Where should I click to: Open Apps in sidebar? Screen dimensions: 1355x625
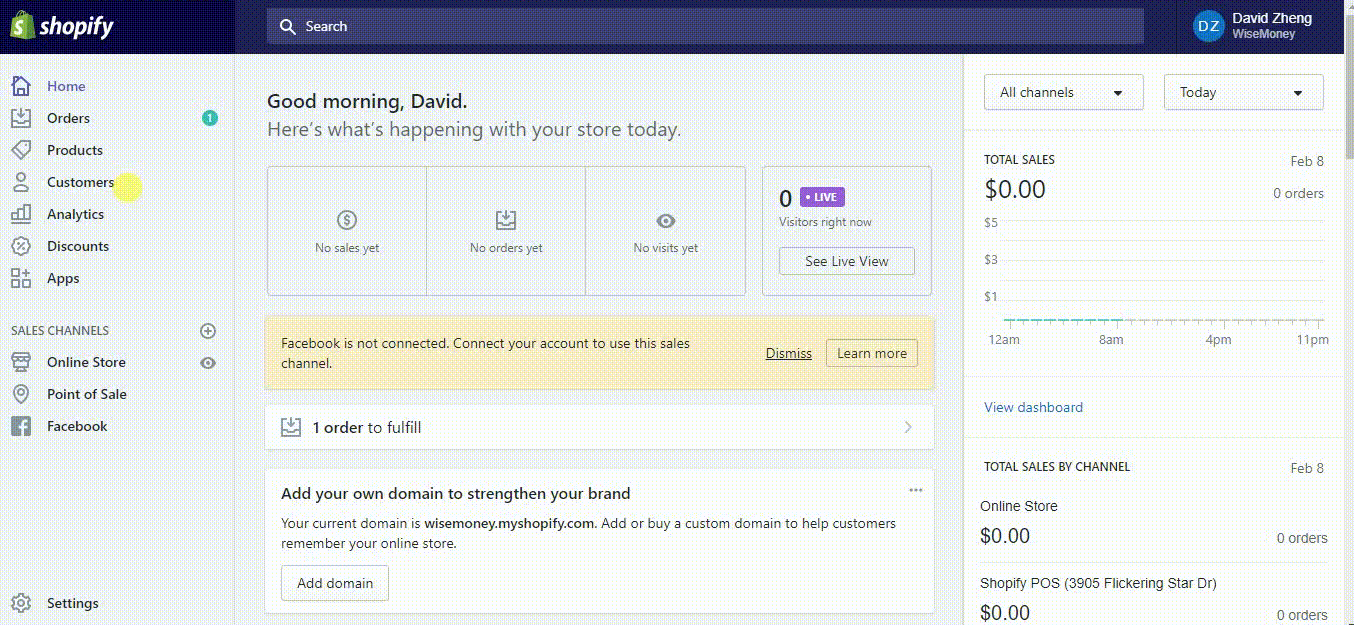point(63,278)
